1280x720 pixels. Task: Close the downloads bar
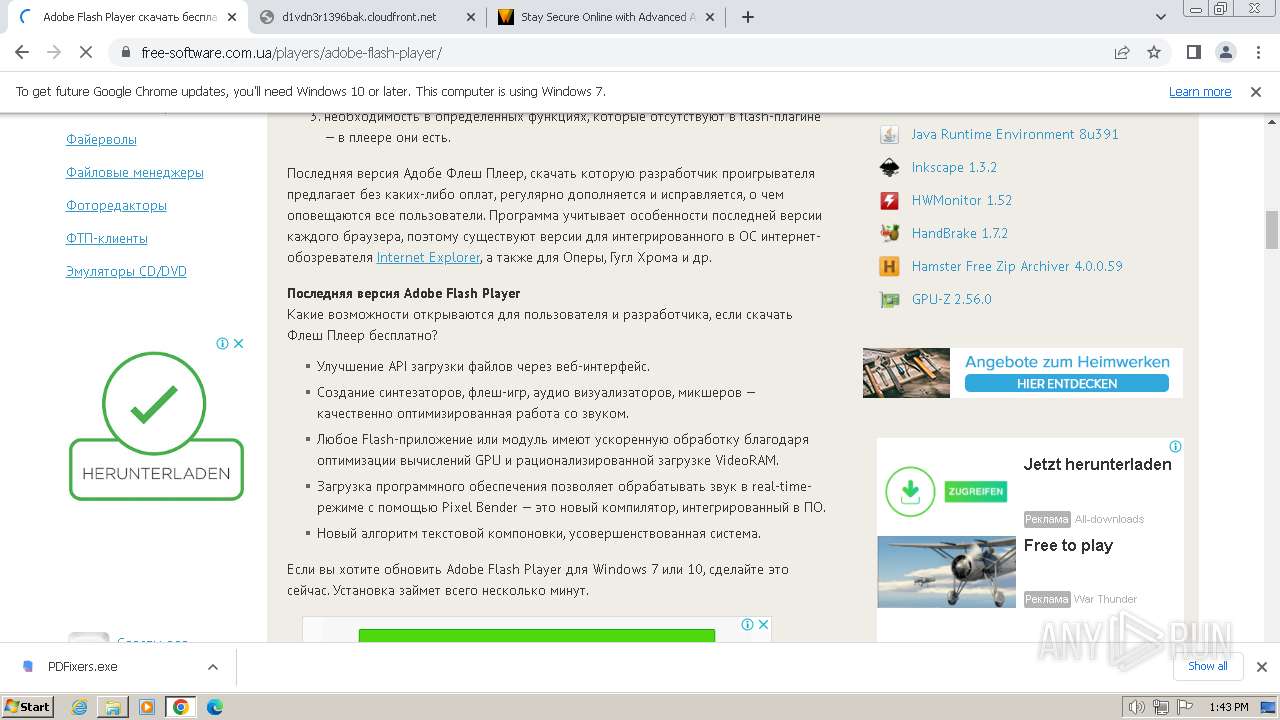coord(1261,667)
